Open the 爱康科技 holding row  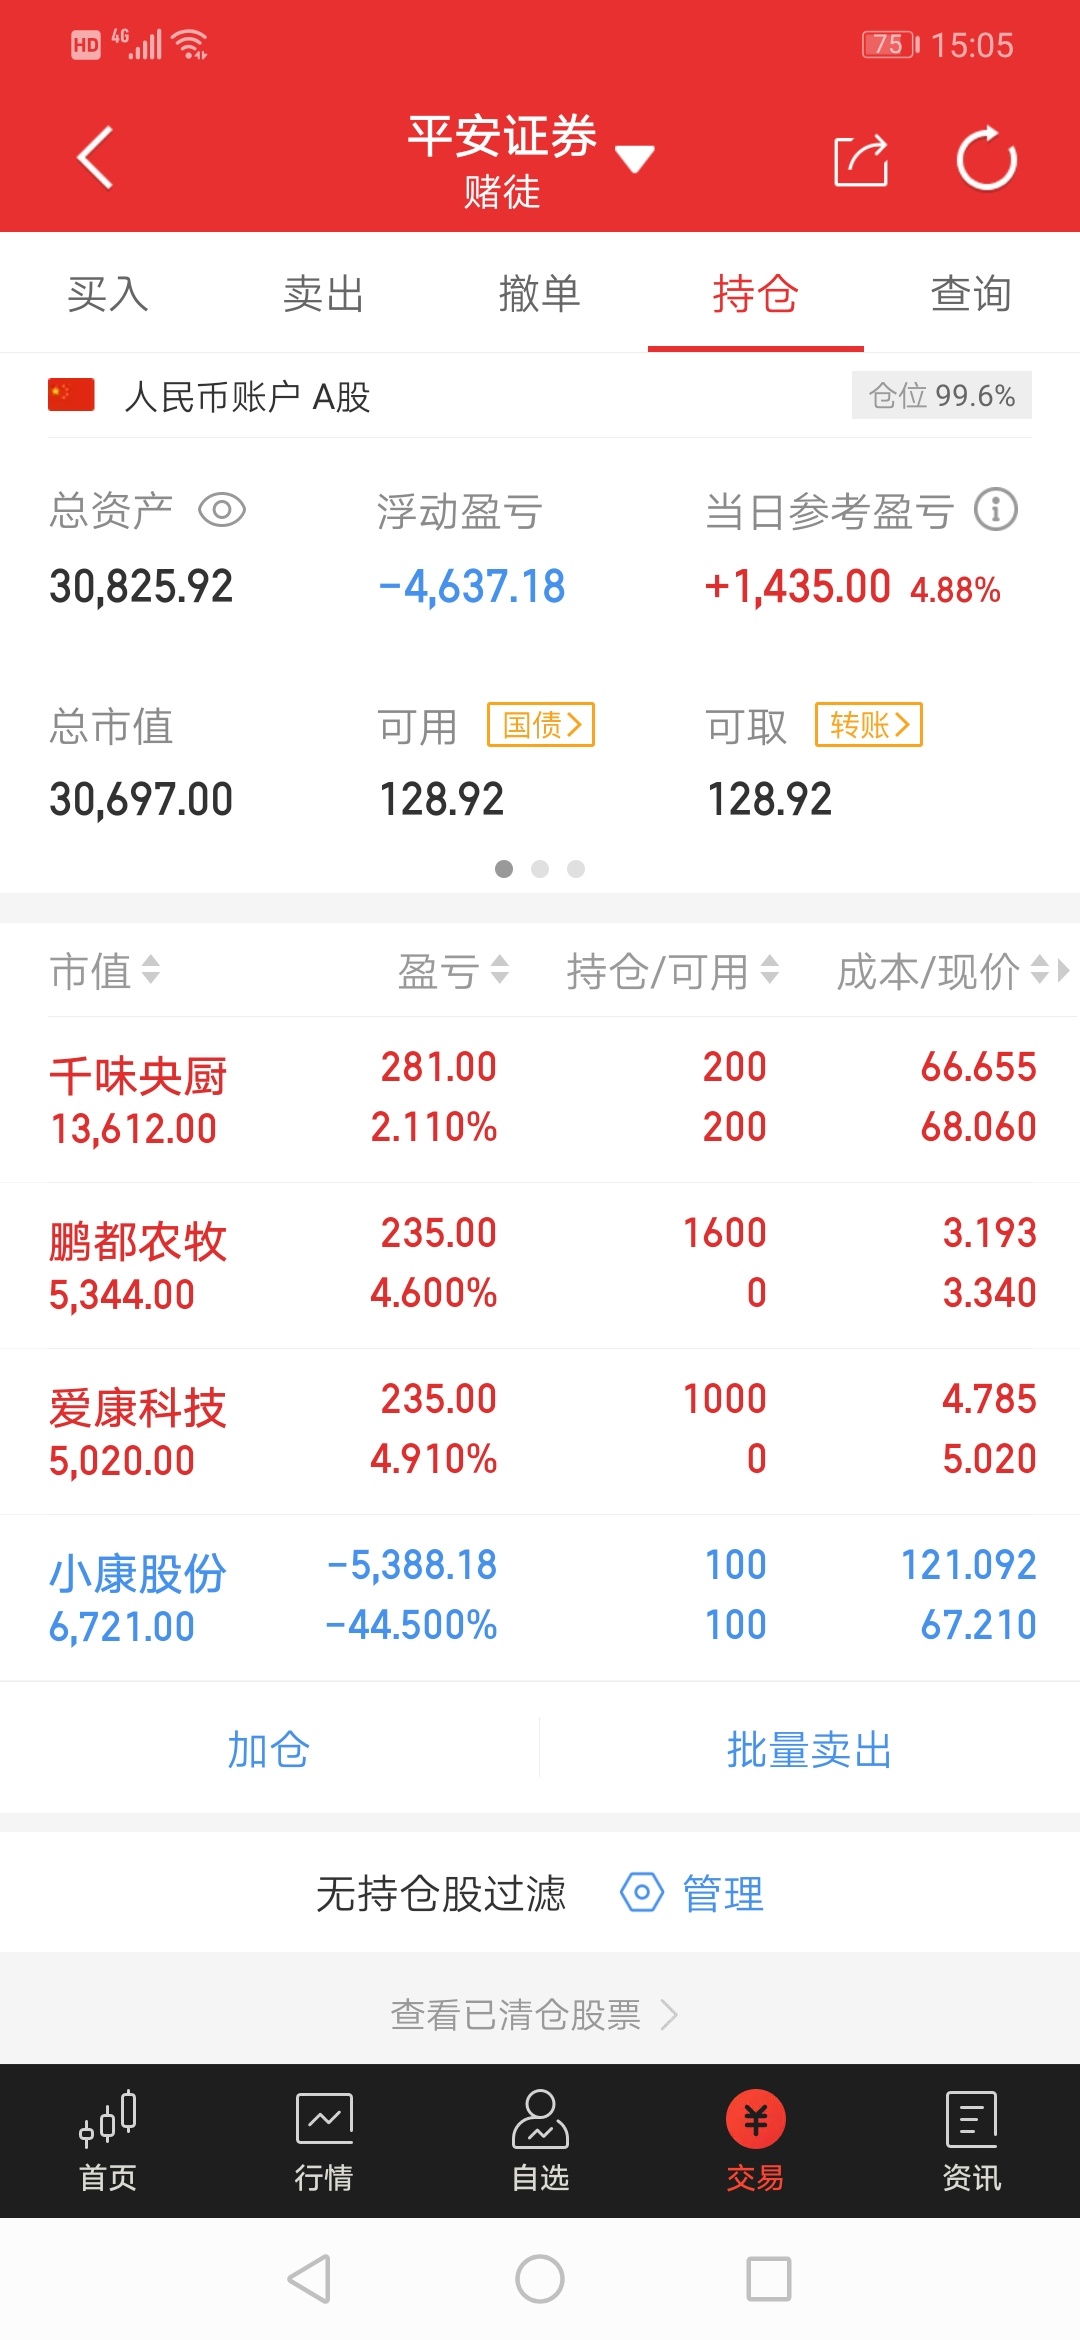coord(540,1432)
